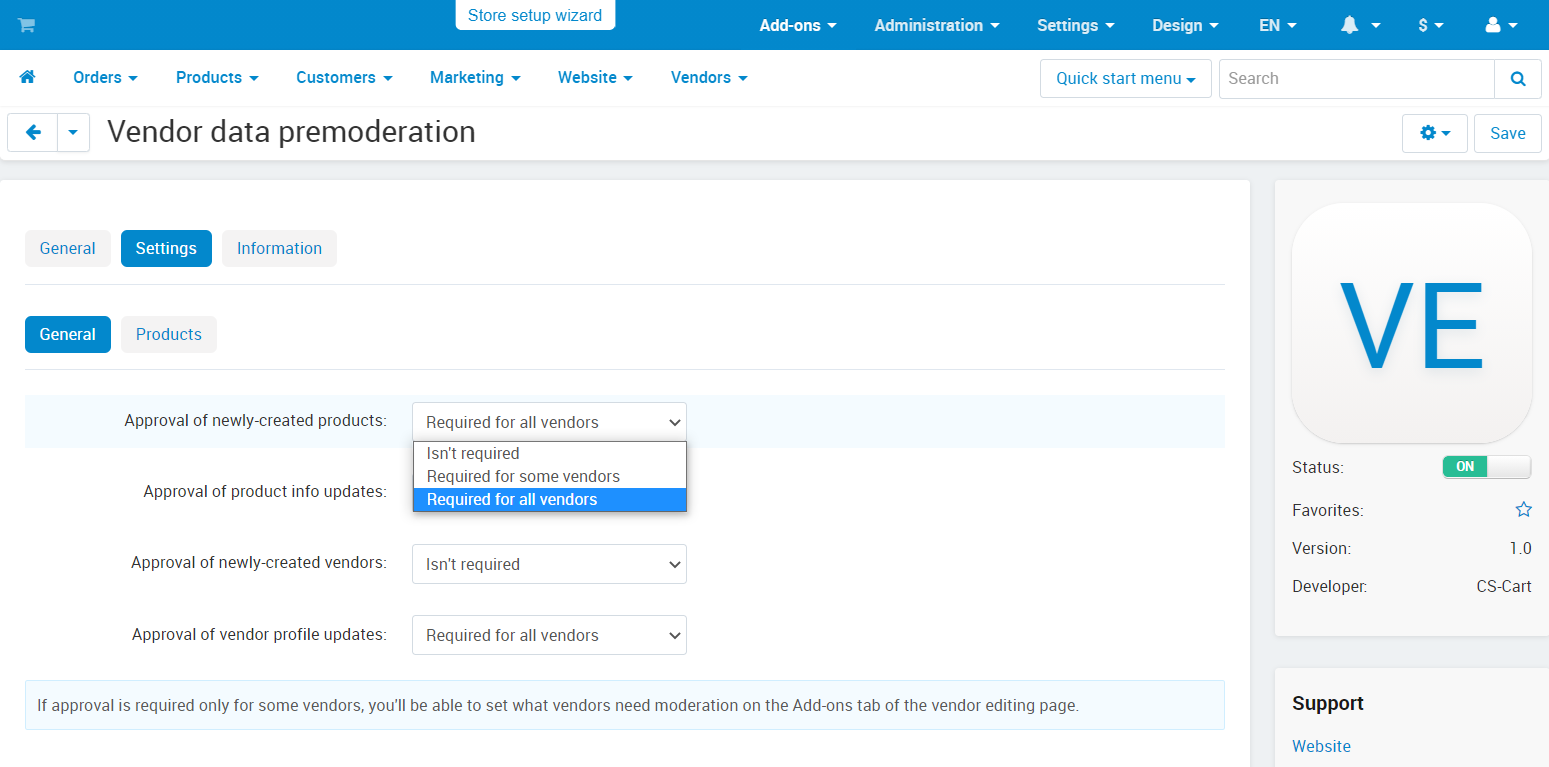Open the Marketing menu

tap(475, 77)
